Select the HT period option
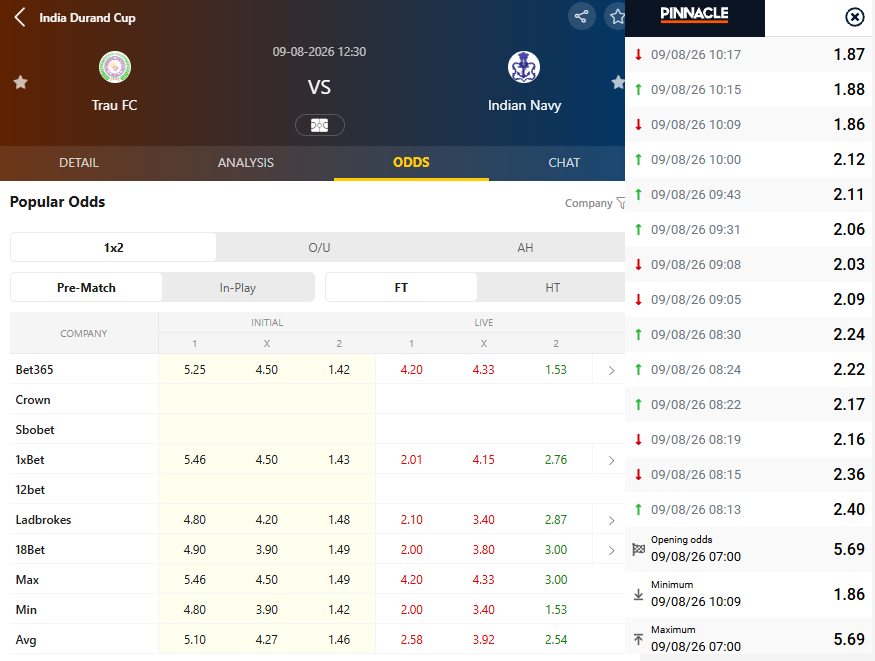 552,287
